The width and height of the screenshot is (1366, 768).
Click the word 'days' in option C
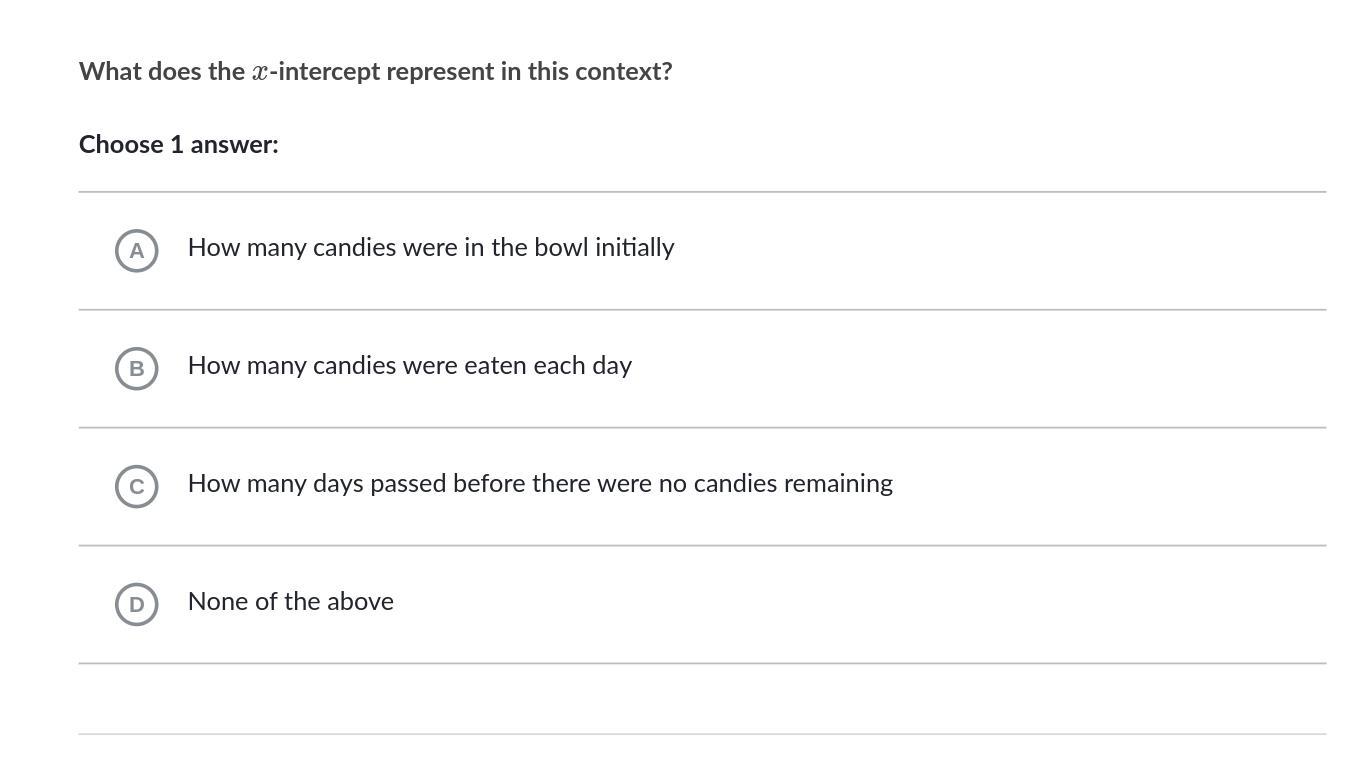337,483
